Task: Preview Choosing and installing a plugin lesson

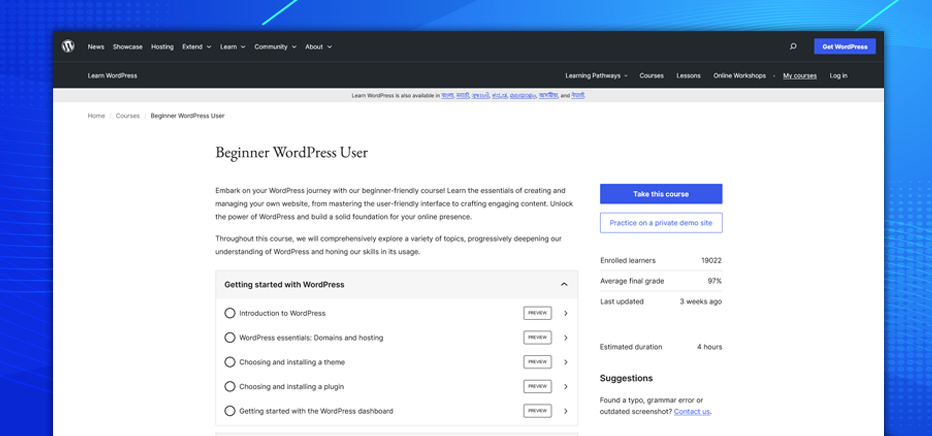Action: [x=537, y=386]
